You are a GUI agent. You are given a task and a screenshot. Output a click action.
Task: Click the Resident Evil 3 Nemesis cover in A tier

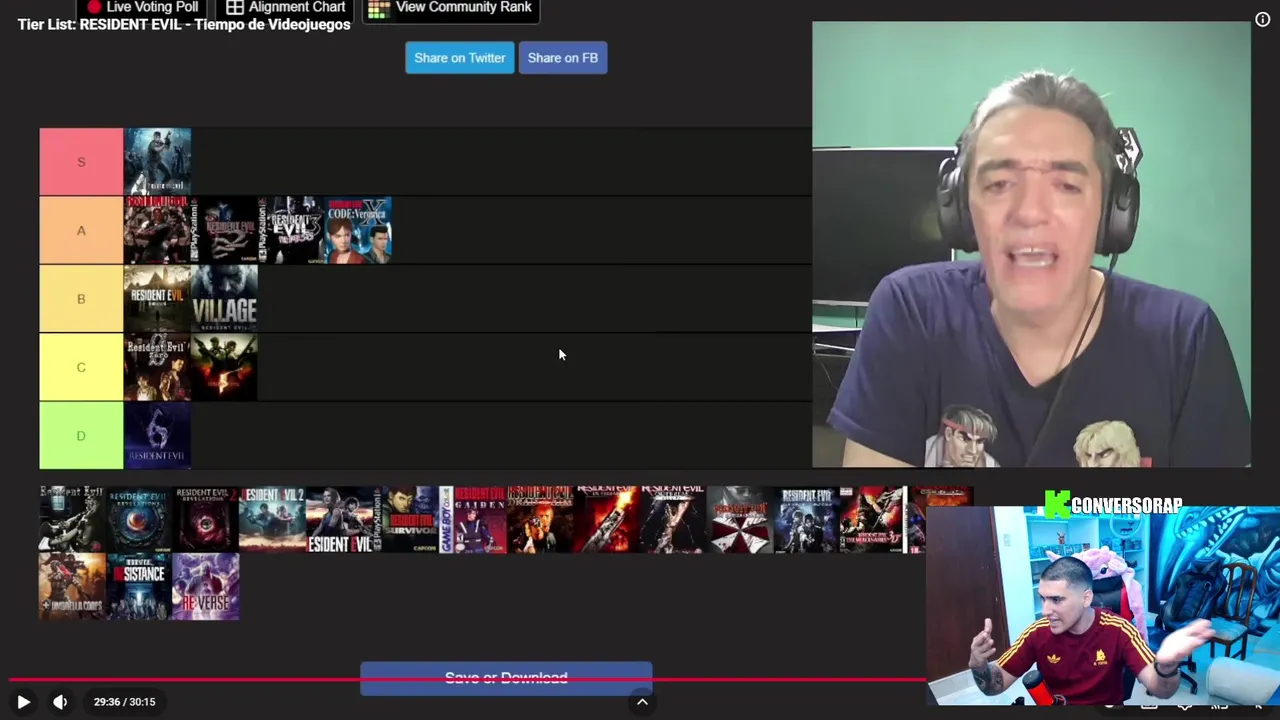click(x=291, y=230)
